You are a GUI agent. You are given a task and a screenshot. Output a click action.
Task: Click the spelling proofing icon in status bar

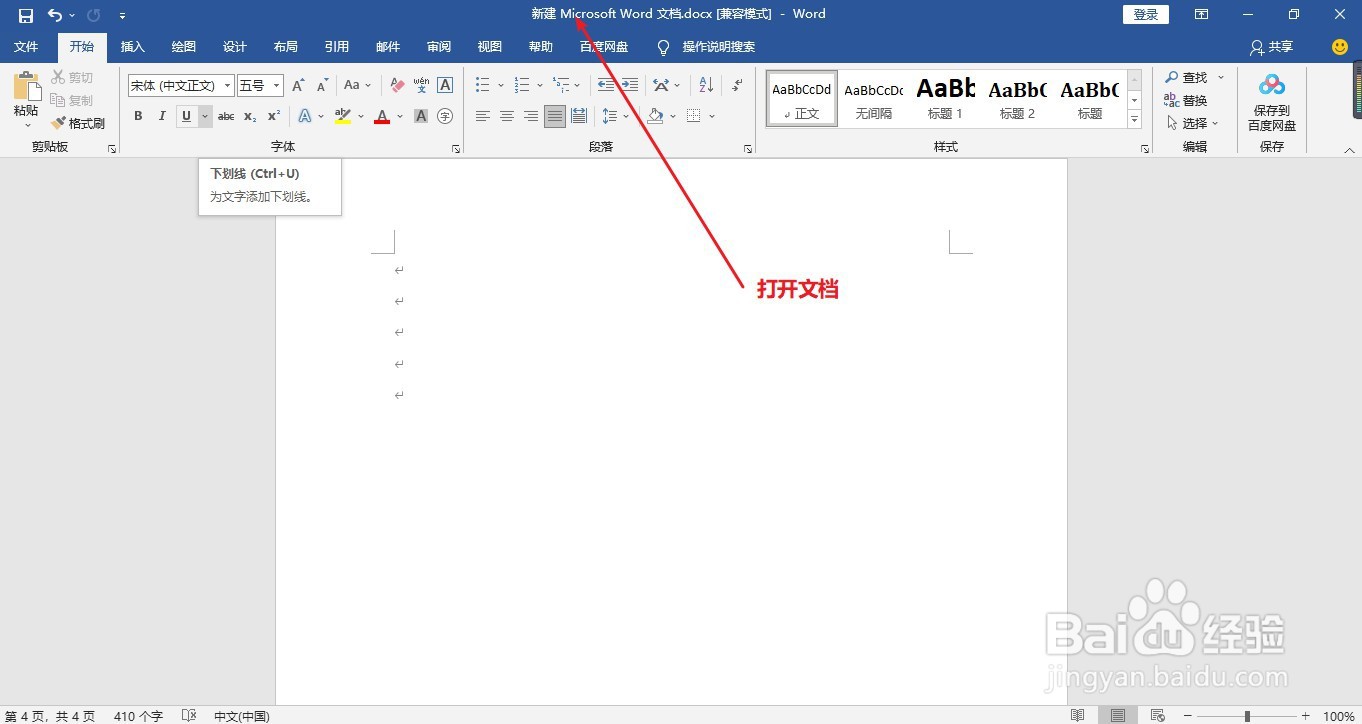(x=189, y=716)
